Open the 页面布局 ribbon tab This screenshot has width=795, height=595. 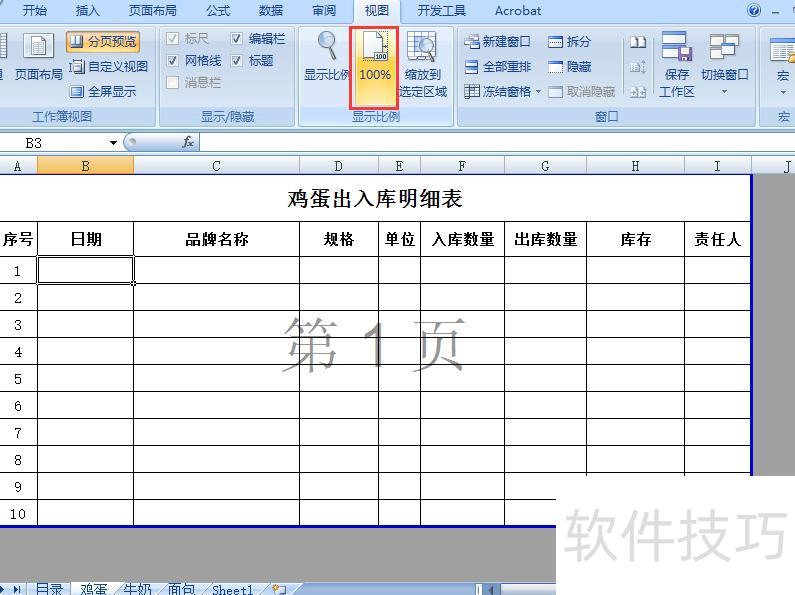(153, 11)
